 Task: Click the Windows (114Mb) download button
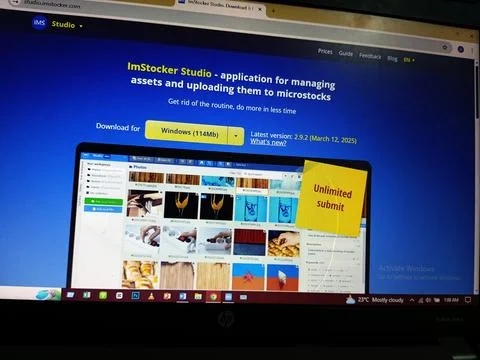point(187,133)
